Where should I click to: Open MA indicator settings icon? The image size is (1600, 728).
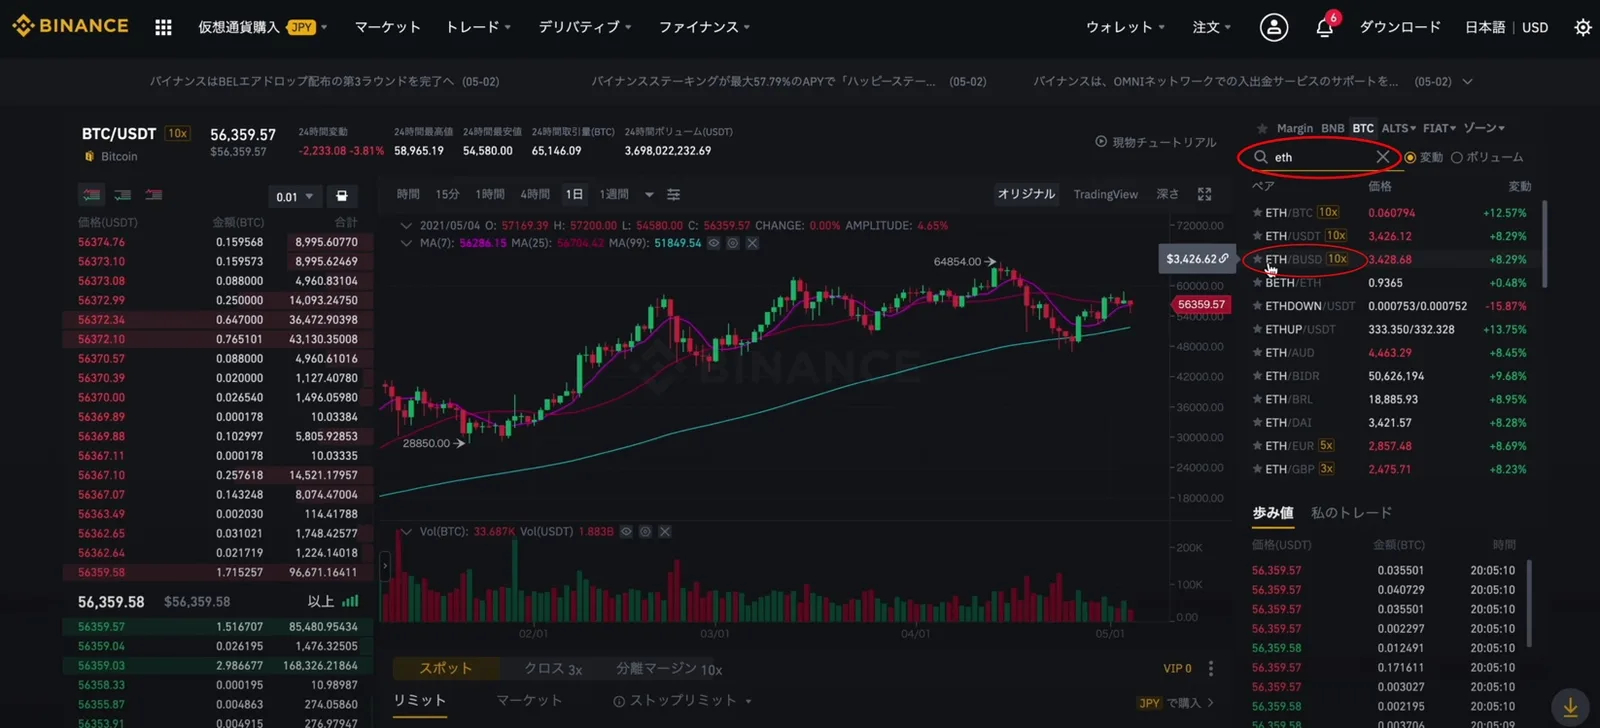(x=733, y=243)
